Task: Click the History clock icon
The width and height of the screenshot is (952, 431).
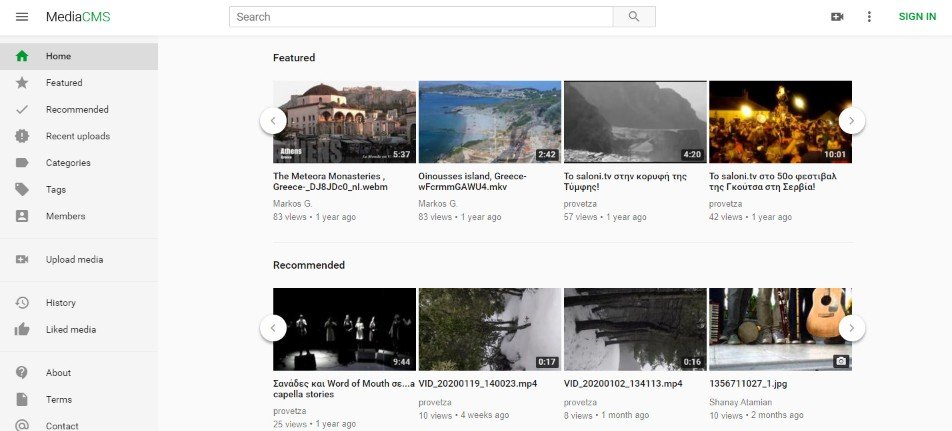Action: pos(22,303)
